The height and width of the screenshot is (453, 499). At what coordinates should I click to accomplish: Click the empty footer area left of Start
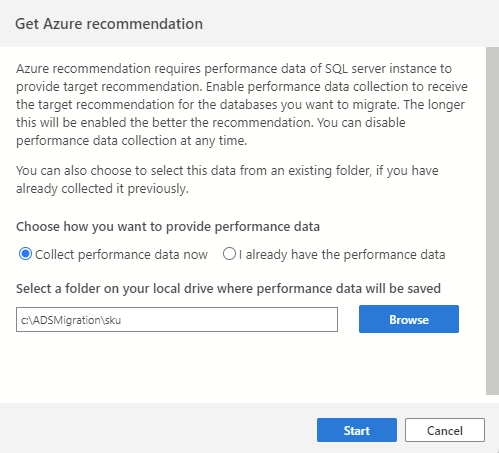pyautogui.click(x=157, y=430)
